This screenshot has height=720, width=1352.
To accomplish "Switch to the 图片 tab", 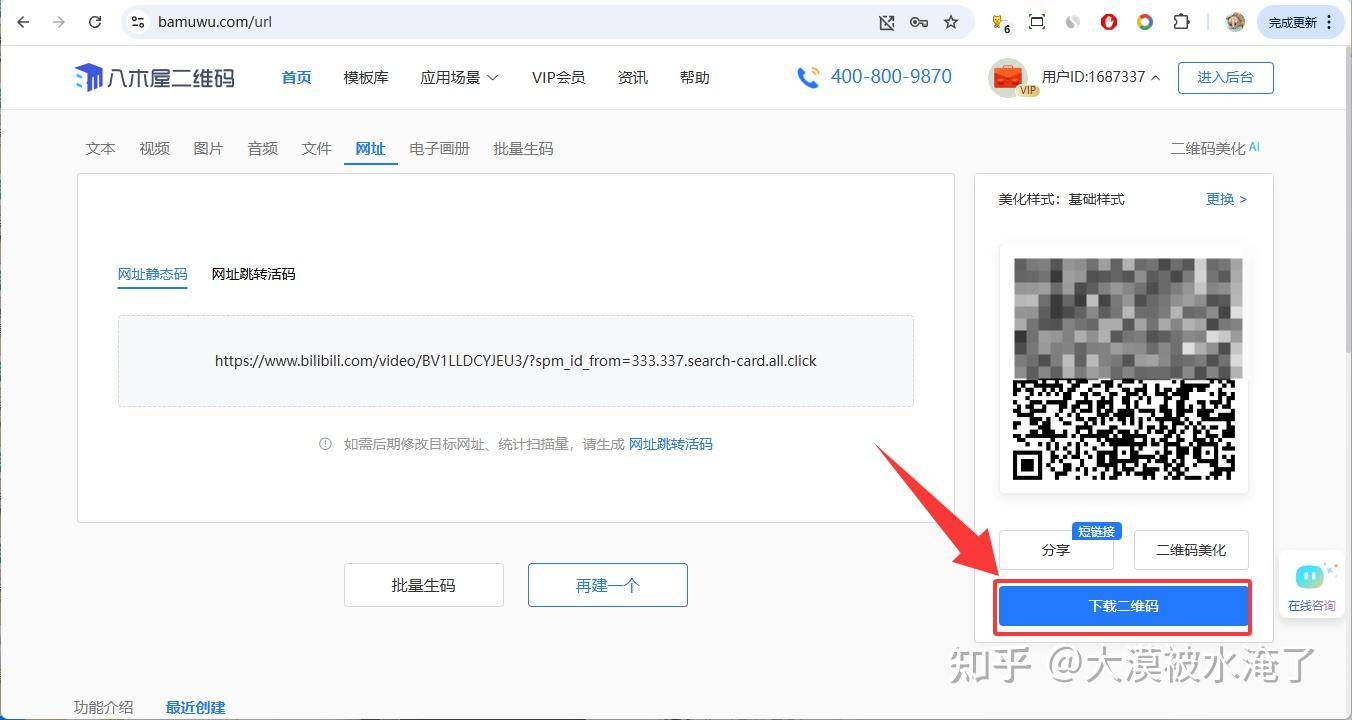I will tap(208, 148).
